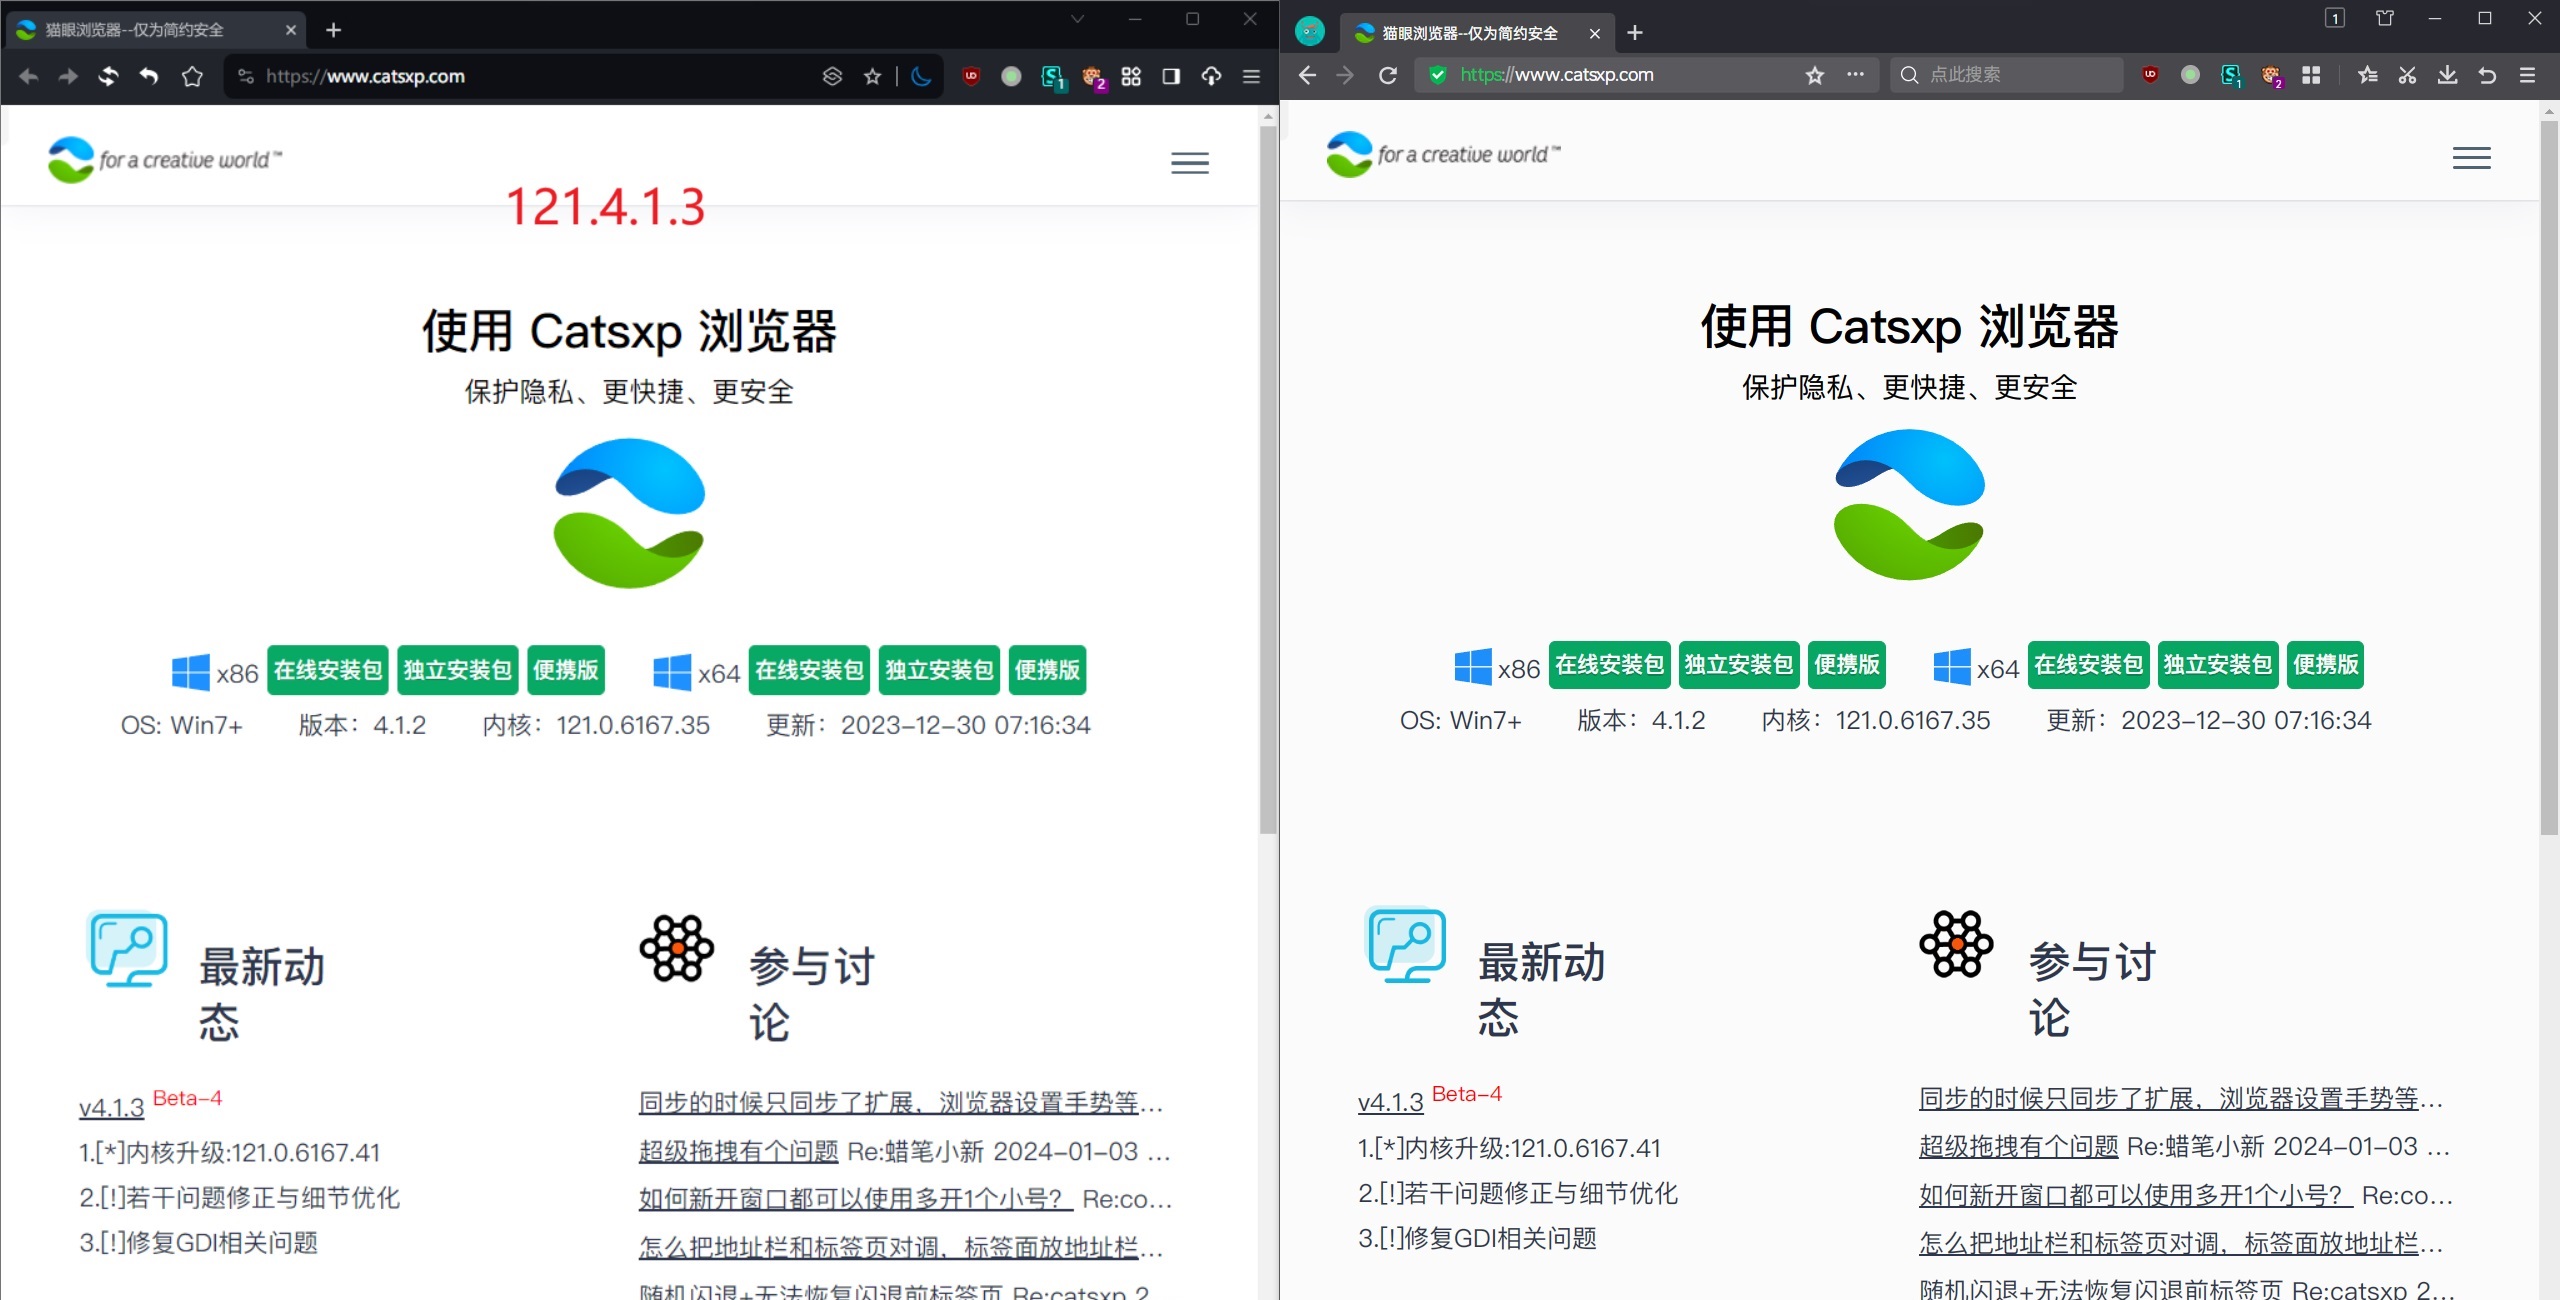
Task: Open site settings icon in left address bar
Action: click(246, 76)
